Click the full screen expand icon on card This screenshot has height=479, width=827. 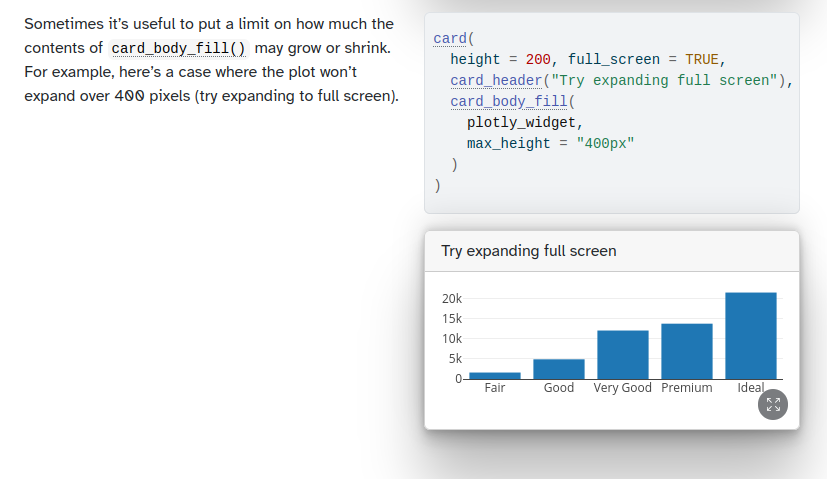click(x=773, y=405)
